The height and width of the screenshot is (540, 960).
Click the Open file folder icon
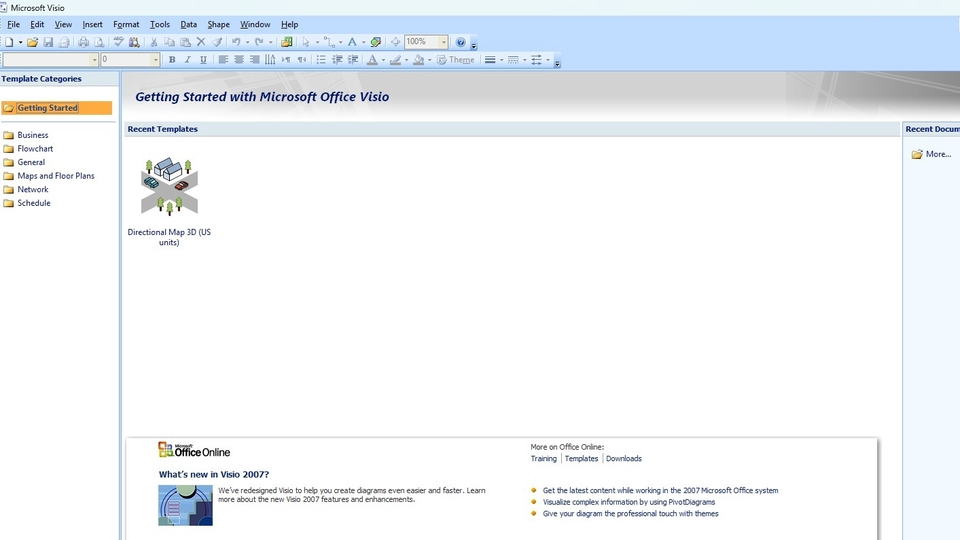[32, 42]
